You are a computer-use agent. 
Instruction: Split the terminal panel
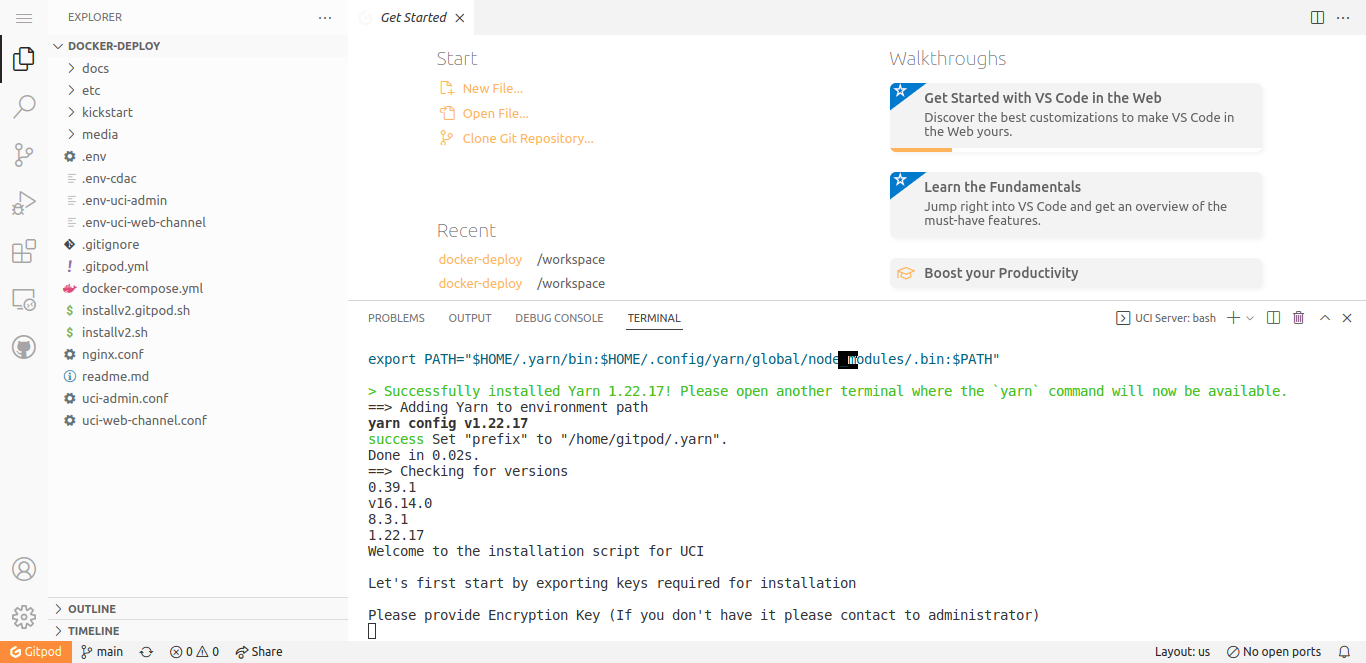(1273, 318)
